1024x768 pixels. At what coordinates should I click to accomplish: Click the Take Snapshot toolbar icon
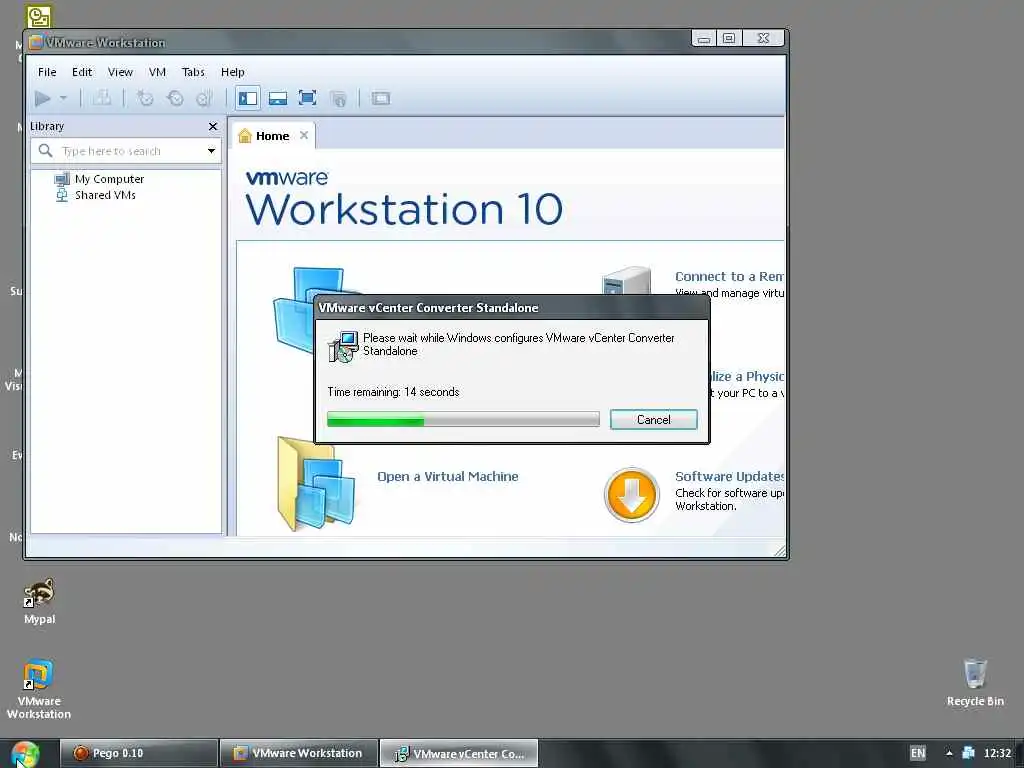coord(145,99)
